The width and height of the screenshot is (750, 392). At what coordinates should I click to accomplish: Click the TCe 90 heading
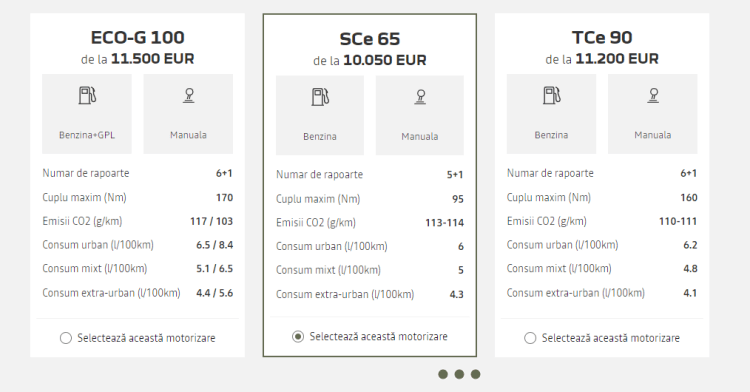(602, 37)
